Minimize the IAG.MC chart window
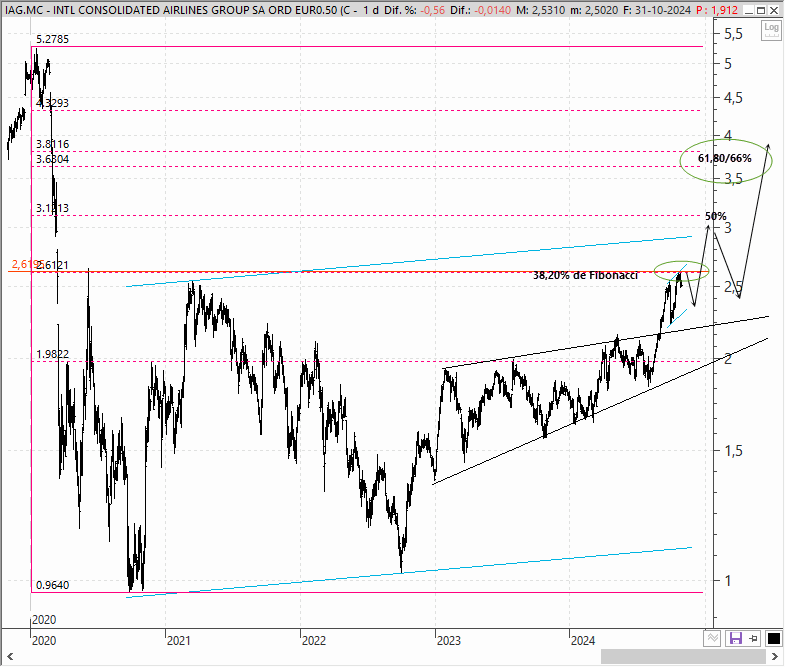This screenshot has height=667, width=785. click(749, 10)
